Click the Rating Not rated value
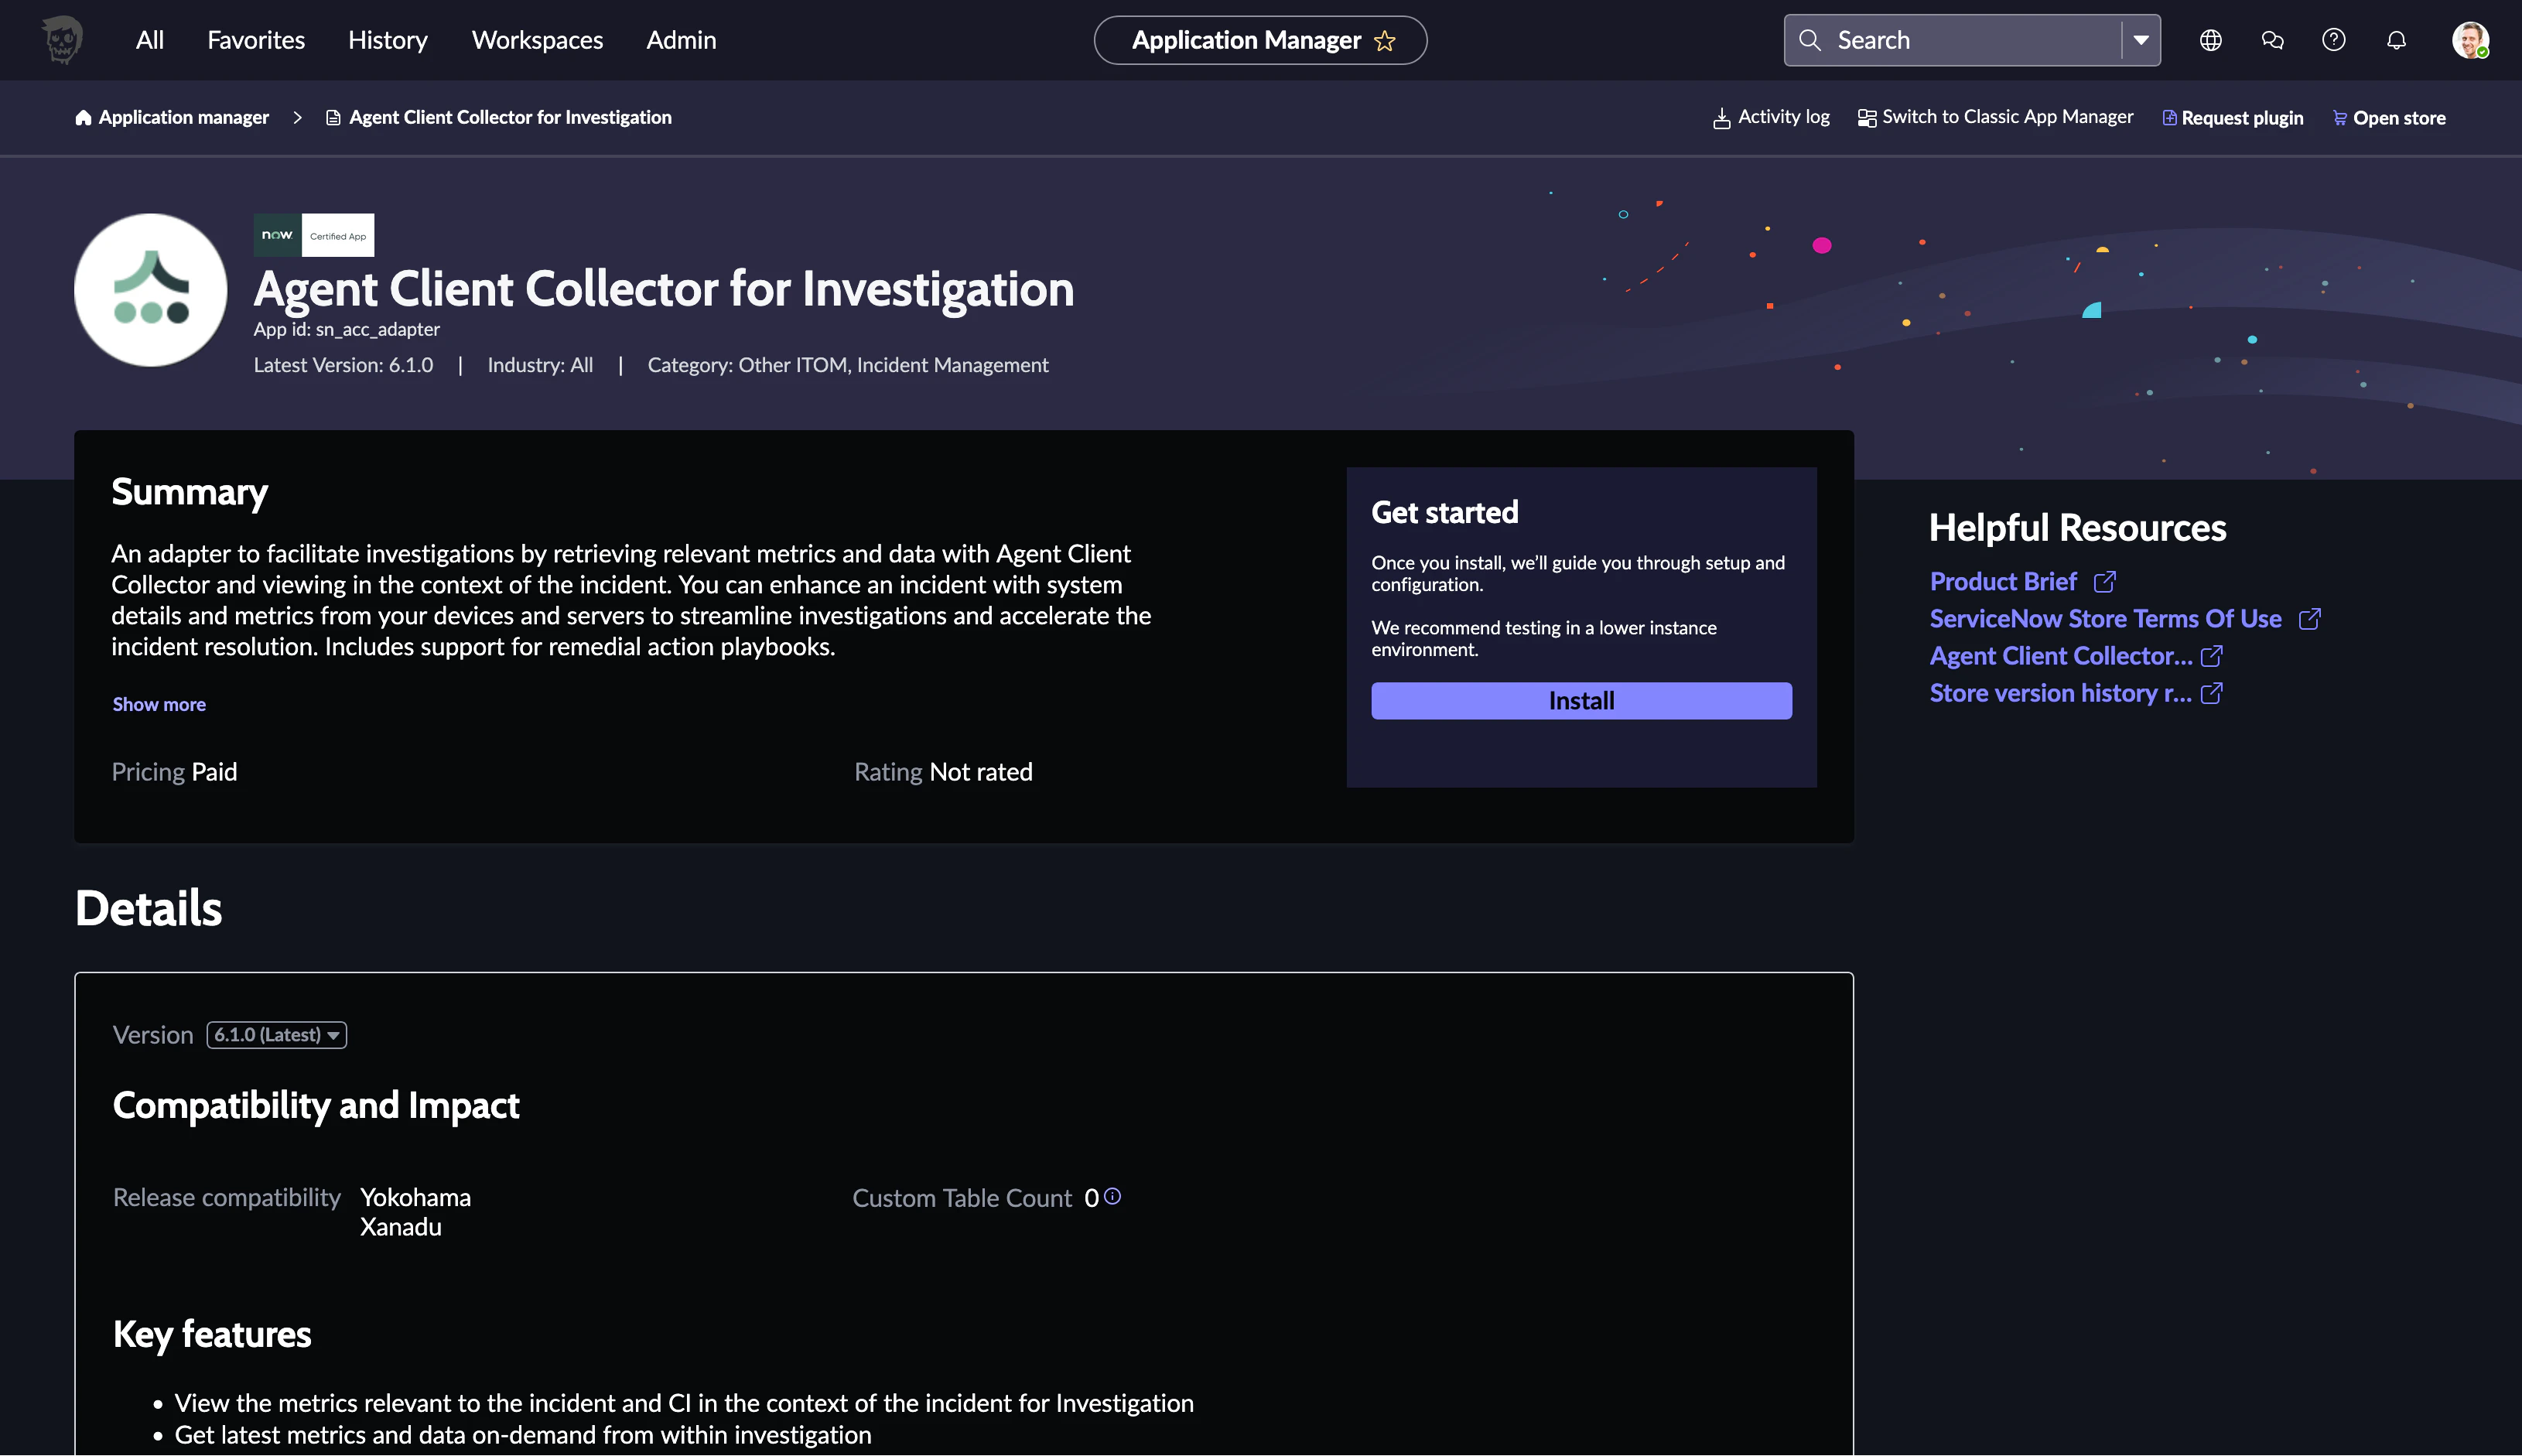Screen dimensions: 2522x1456 click(981, 772)
